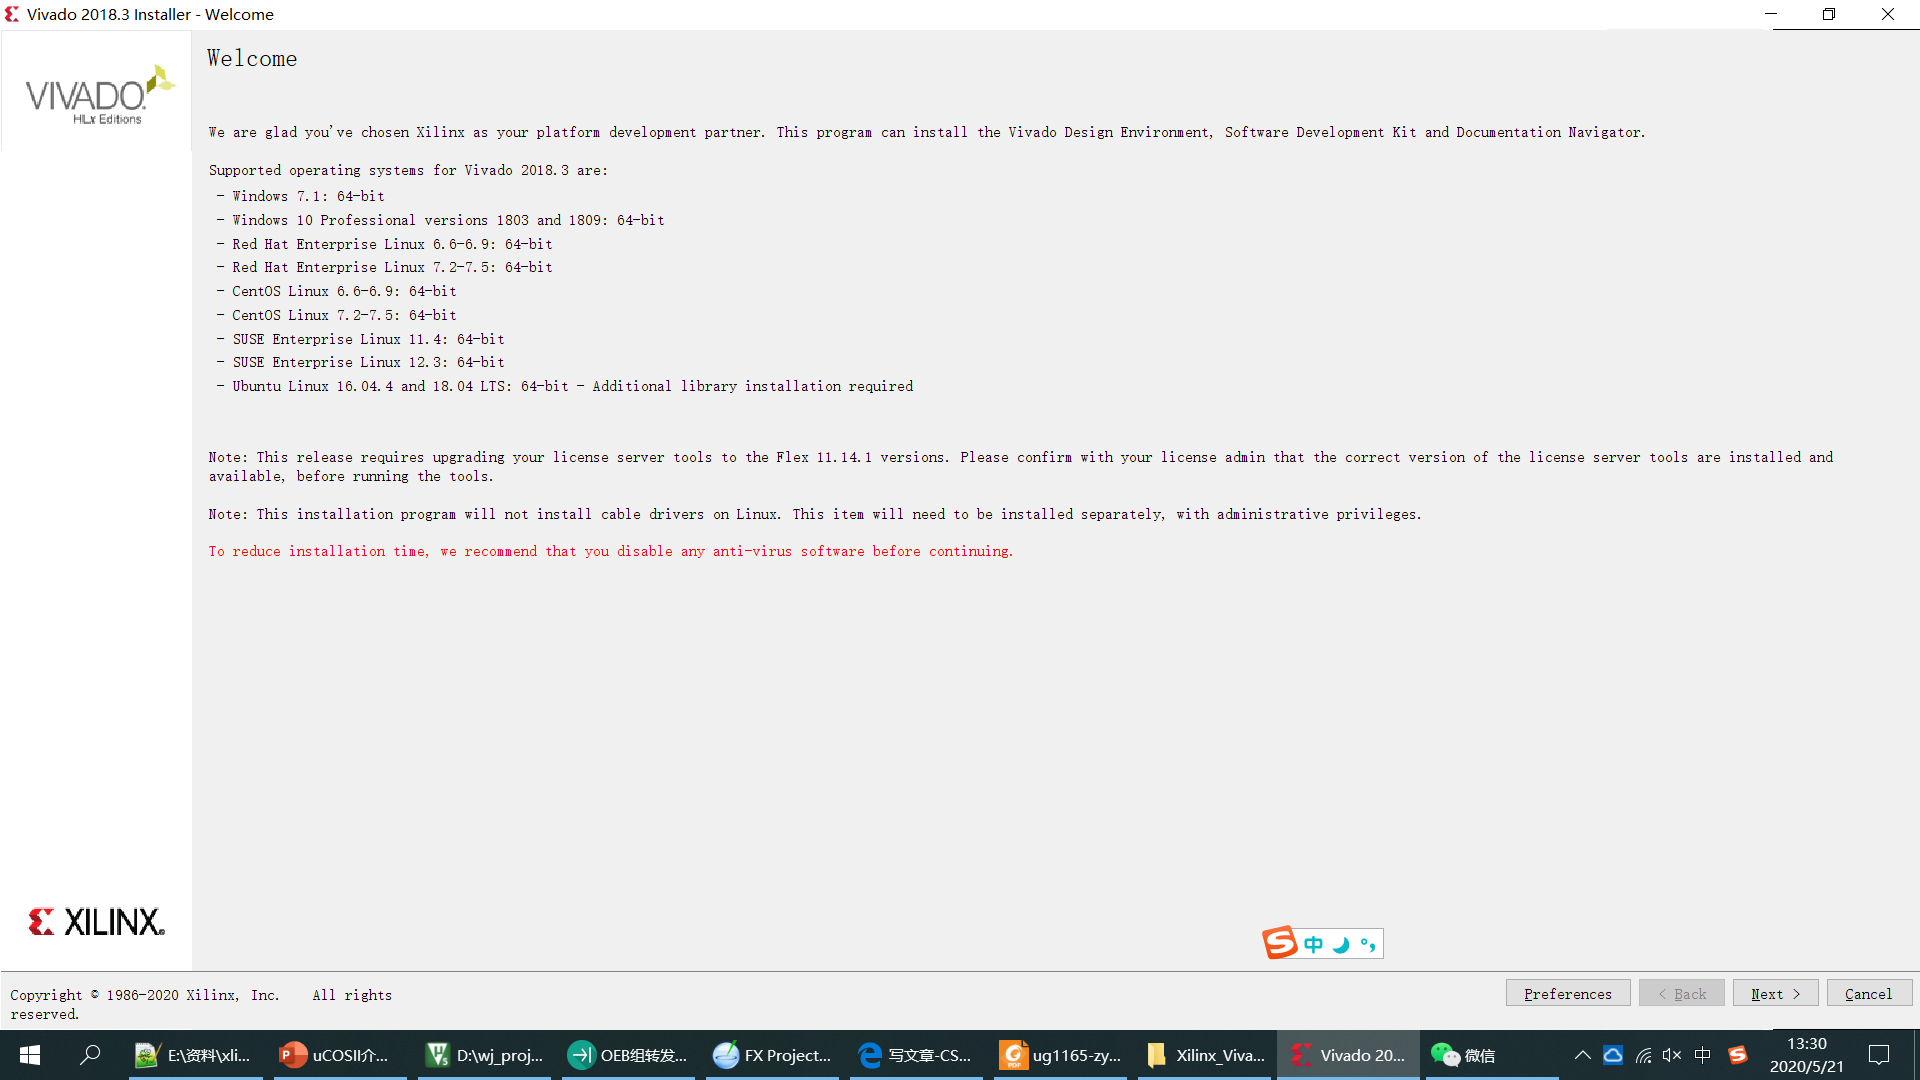
Task: Toggle full-width mode via moon icon
Action: pyautogui.click(x=1340, y=943)
